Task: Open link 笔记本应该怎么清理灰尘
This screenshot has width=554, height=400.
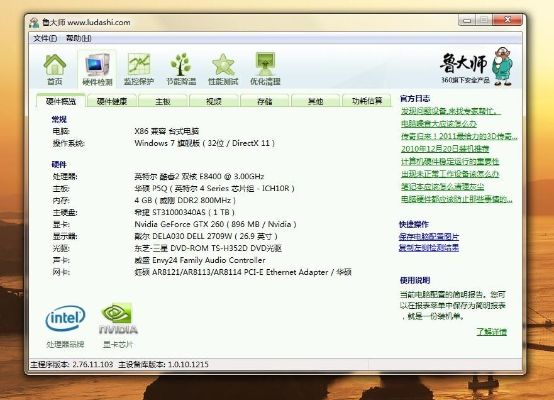Action: [x=442, y=187]
